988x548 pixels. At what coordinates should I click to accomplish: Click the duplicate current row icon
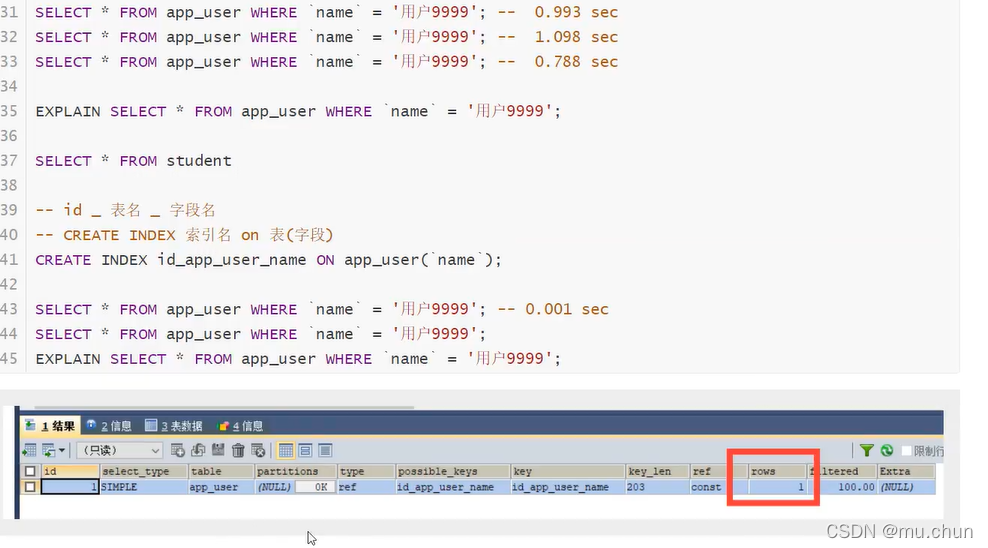pyautogui.click(x=198, y=450)
